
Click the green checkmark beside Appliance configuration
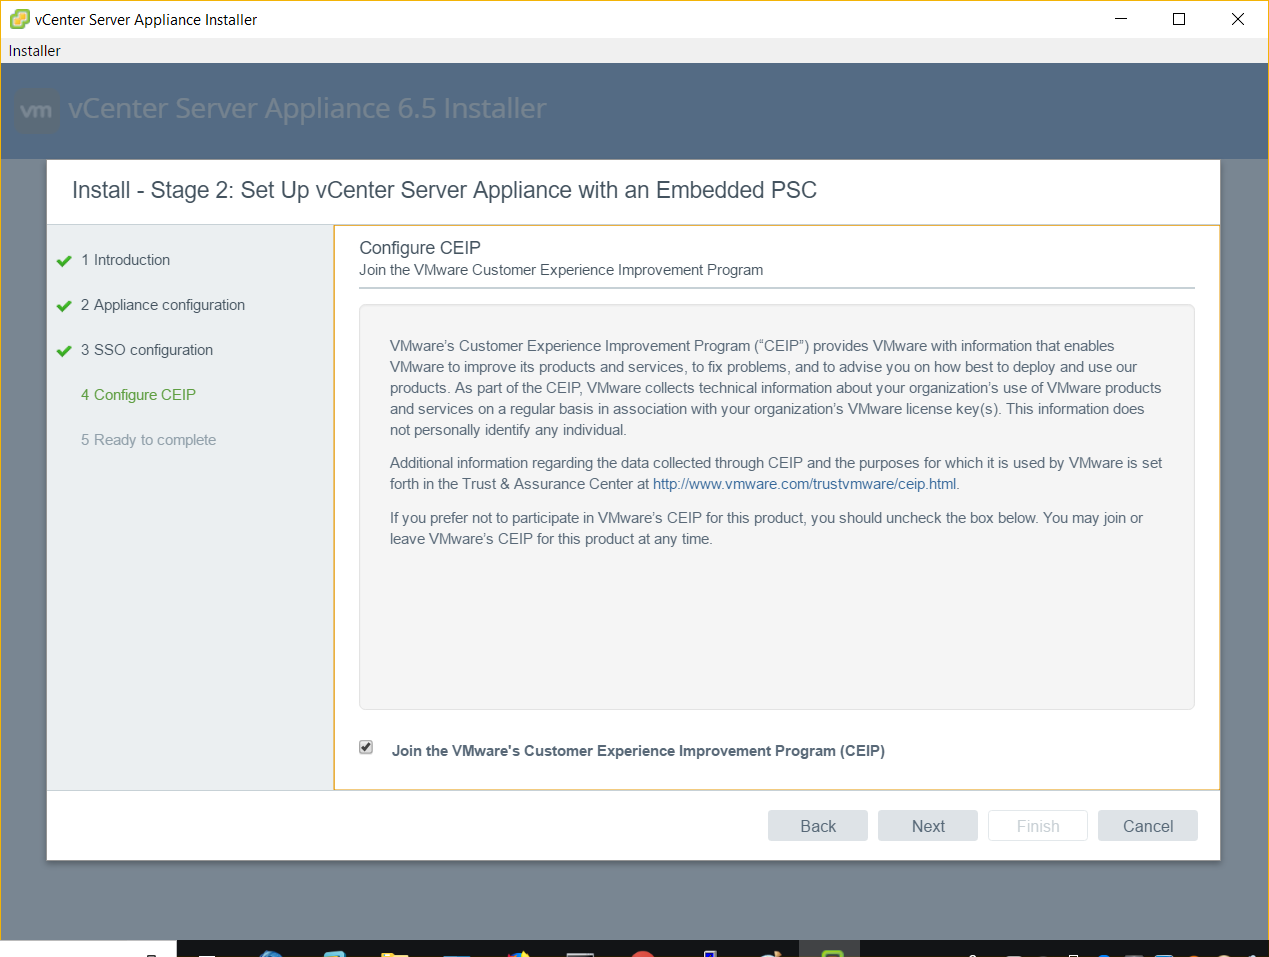point(64,306)
